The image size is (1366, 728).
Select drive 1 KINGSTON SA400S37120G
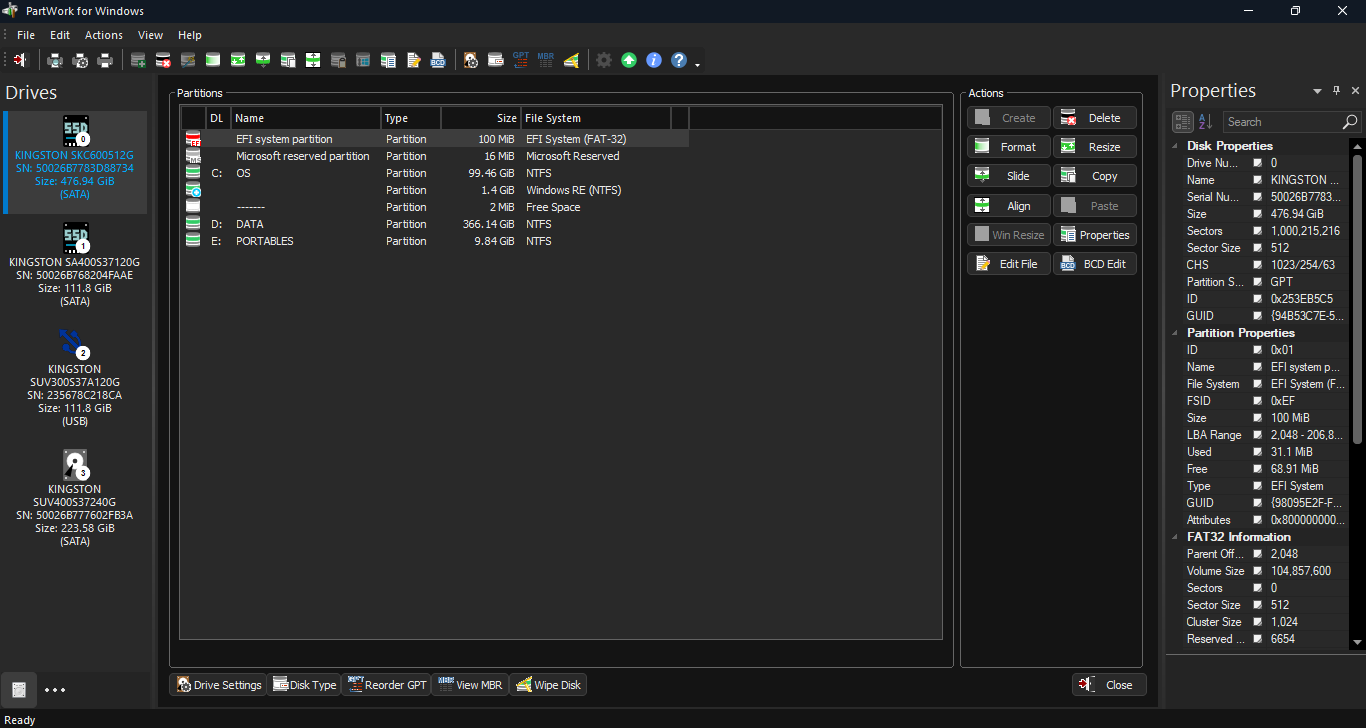75,264
